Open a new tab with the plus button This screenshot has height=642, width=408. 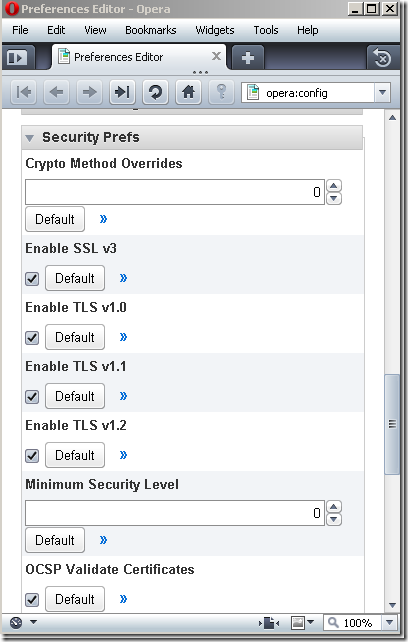click(248, 58)
